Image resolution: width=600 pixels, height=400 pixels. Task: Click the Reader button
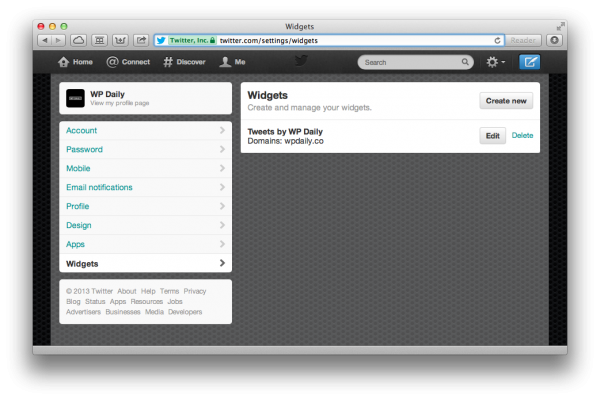click(523, 40)
